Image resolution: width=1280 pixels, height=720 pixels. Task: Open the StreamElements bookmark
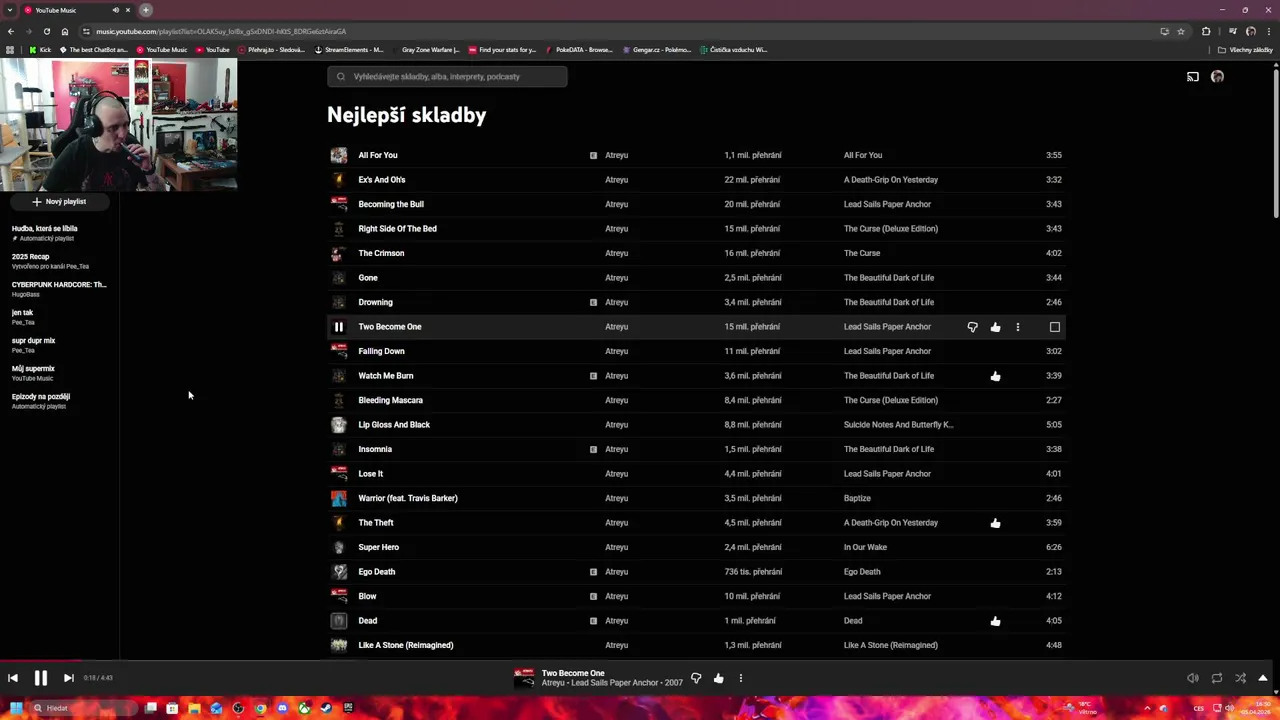349,50
